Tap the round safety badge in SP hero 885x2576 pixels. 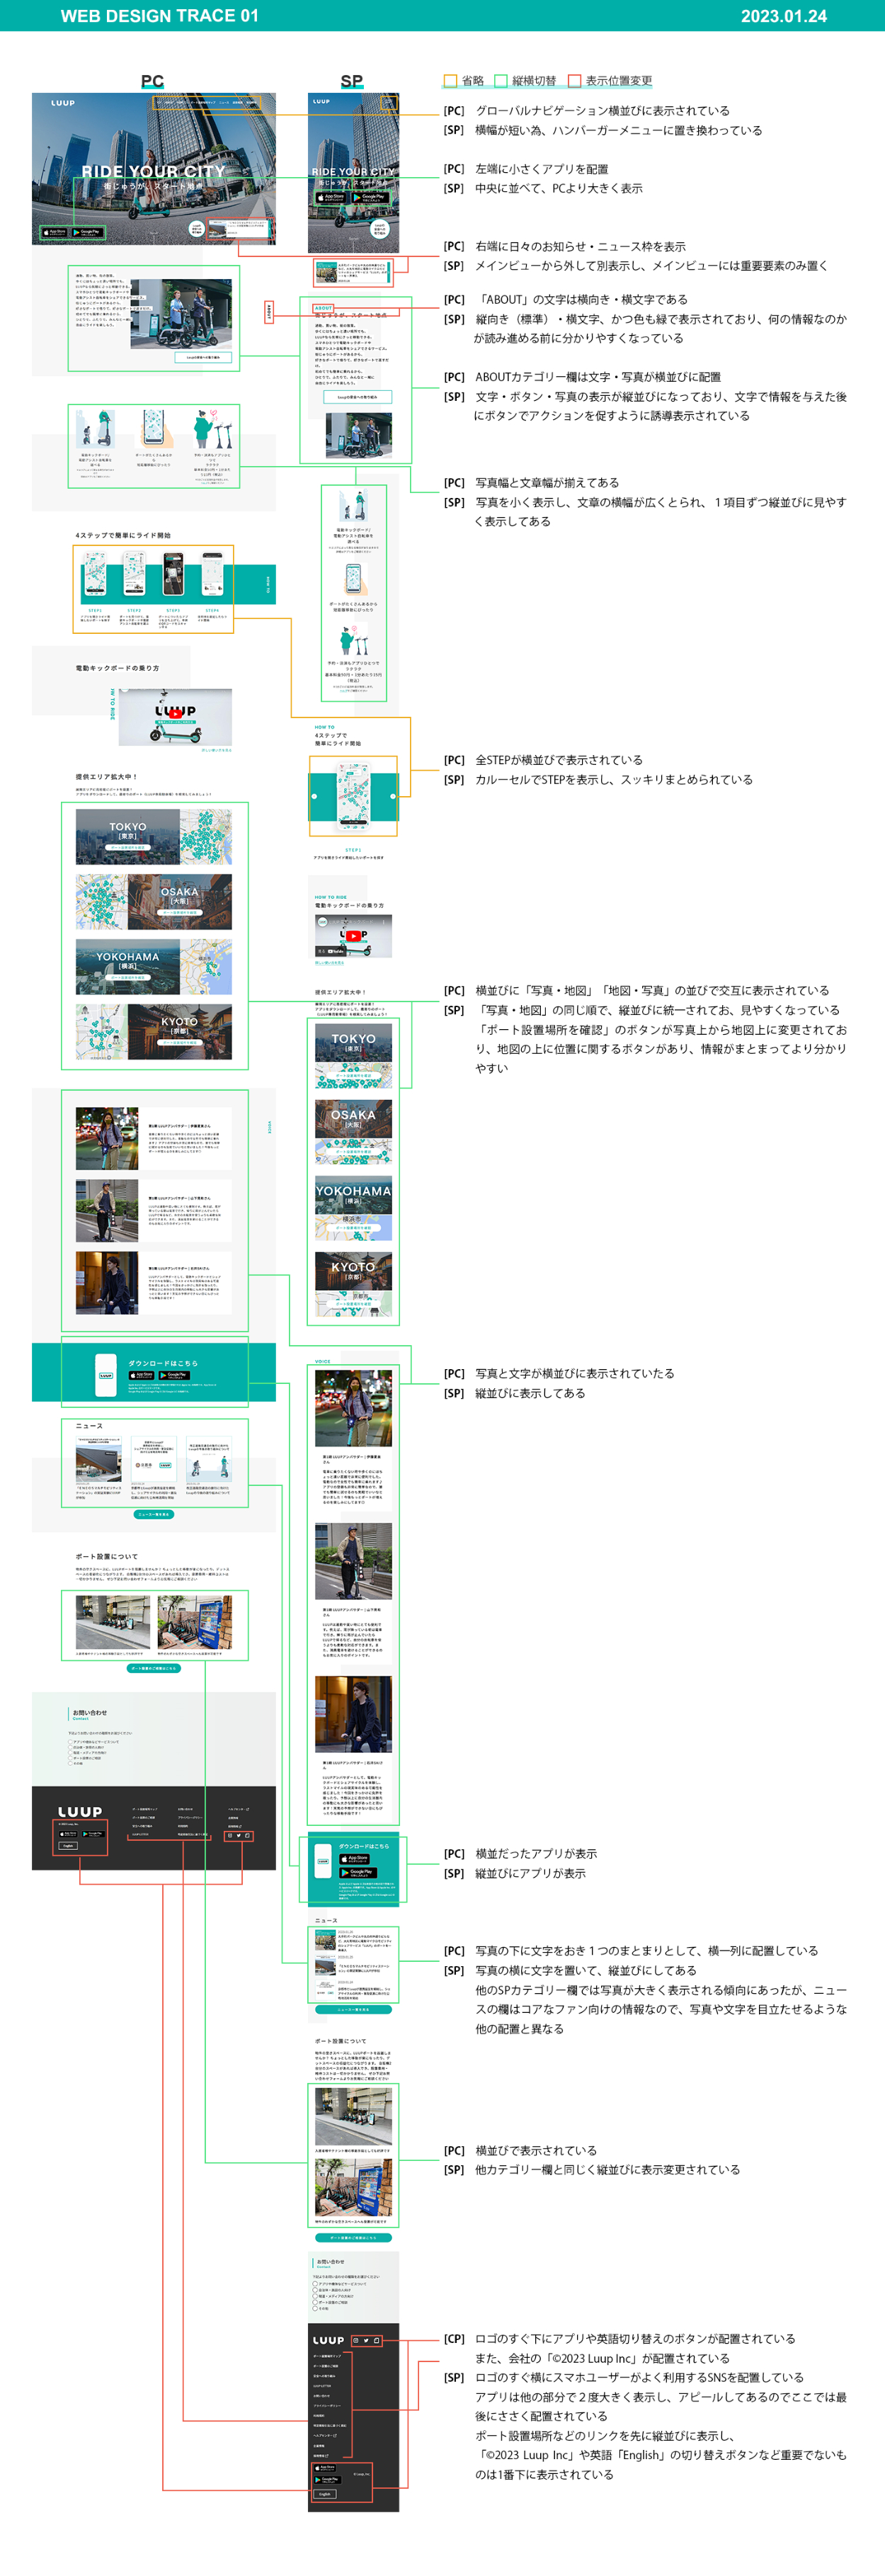pyautogui.click(x=379, y=230)
